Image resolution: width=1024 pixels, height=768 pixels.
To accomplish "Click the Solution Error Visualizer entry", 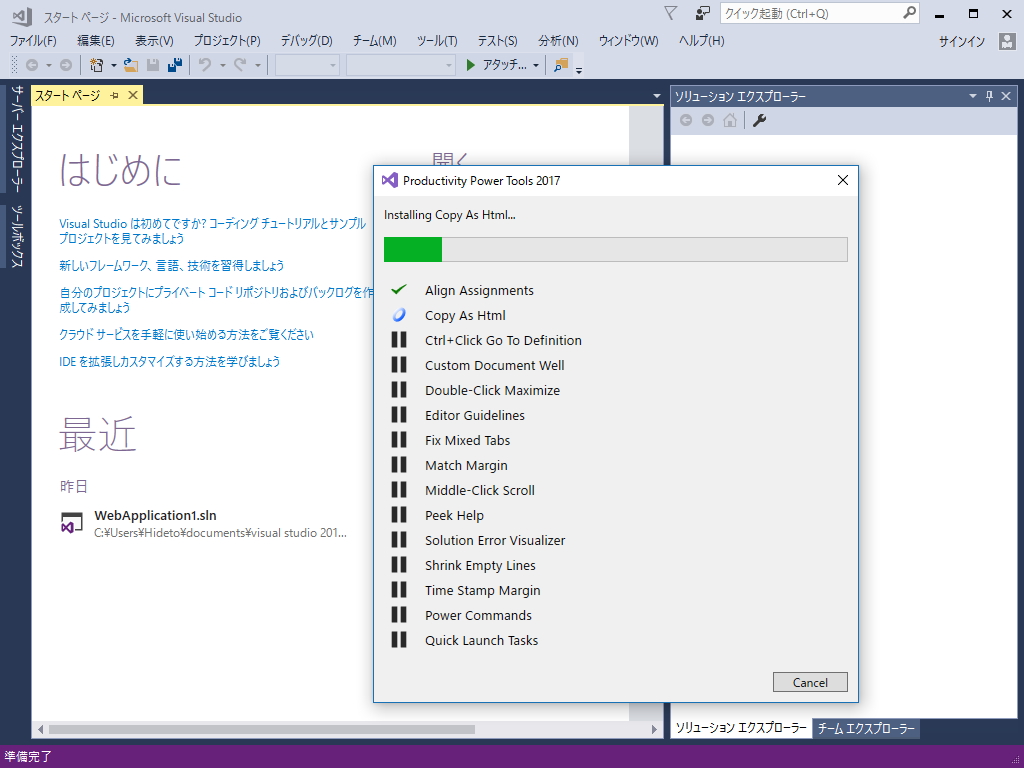I will pyautogui.click(x=494, y=540).
